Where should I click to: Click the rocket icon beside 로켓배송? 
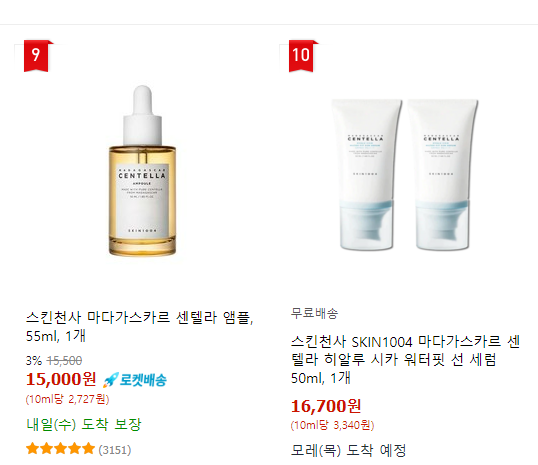pos(111,380)
